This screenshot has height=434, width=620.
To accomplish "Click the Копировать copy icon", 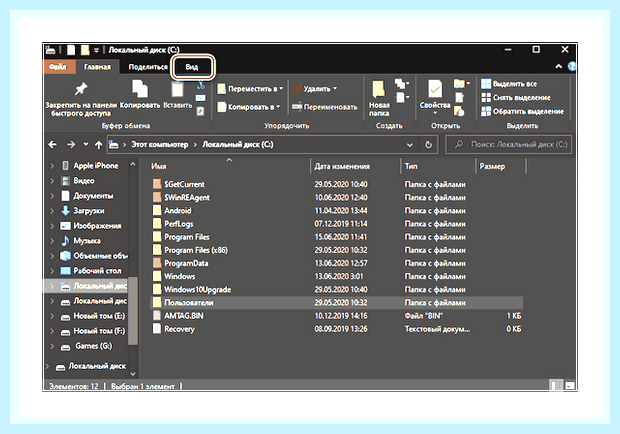I will pyautogui.click(x=140, y=88).
